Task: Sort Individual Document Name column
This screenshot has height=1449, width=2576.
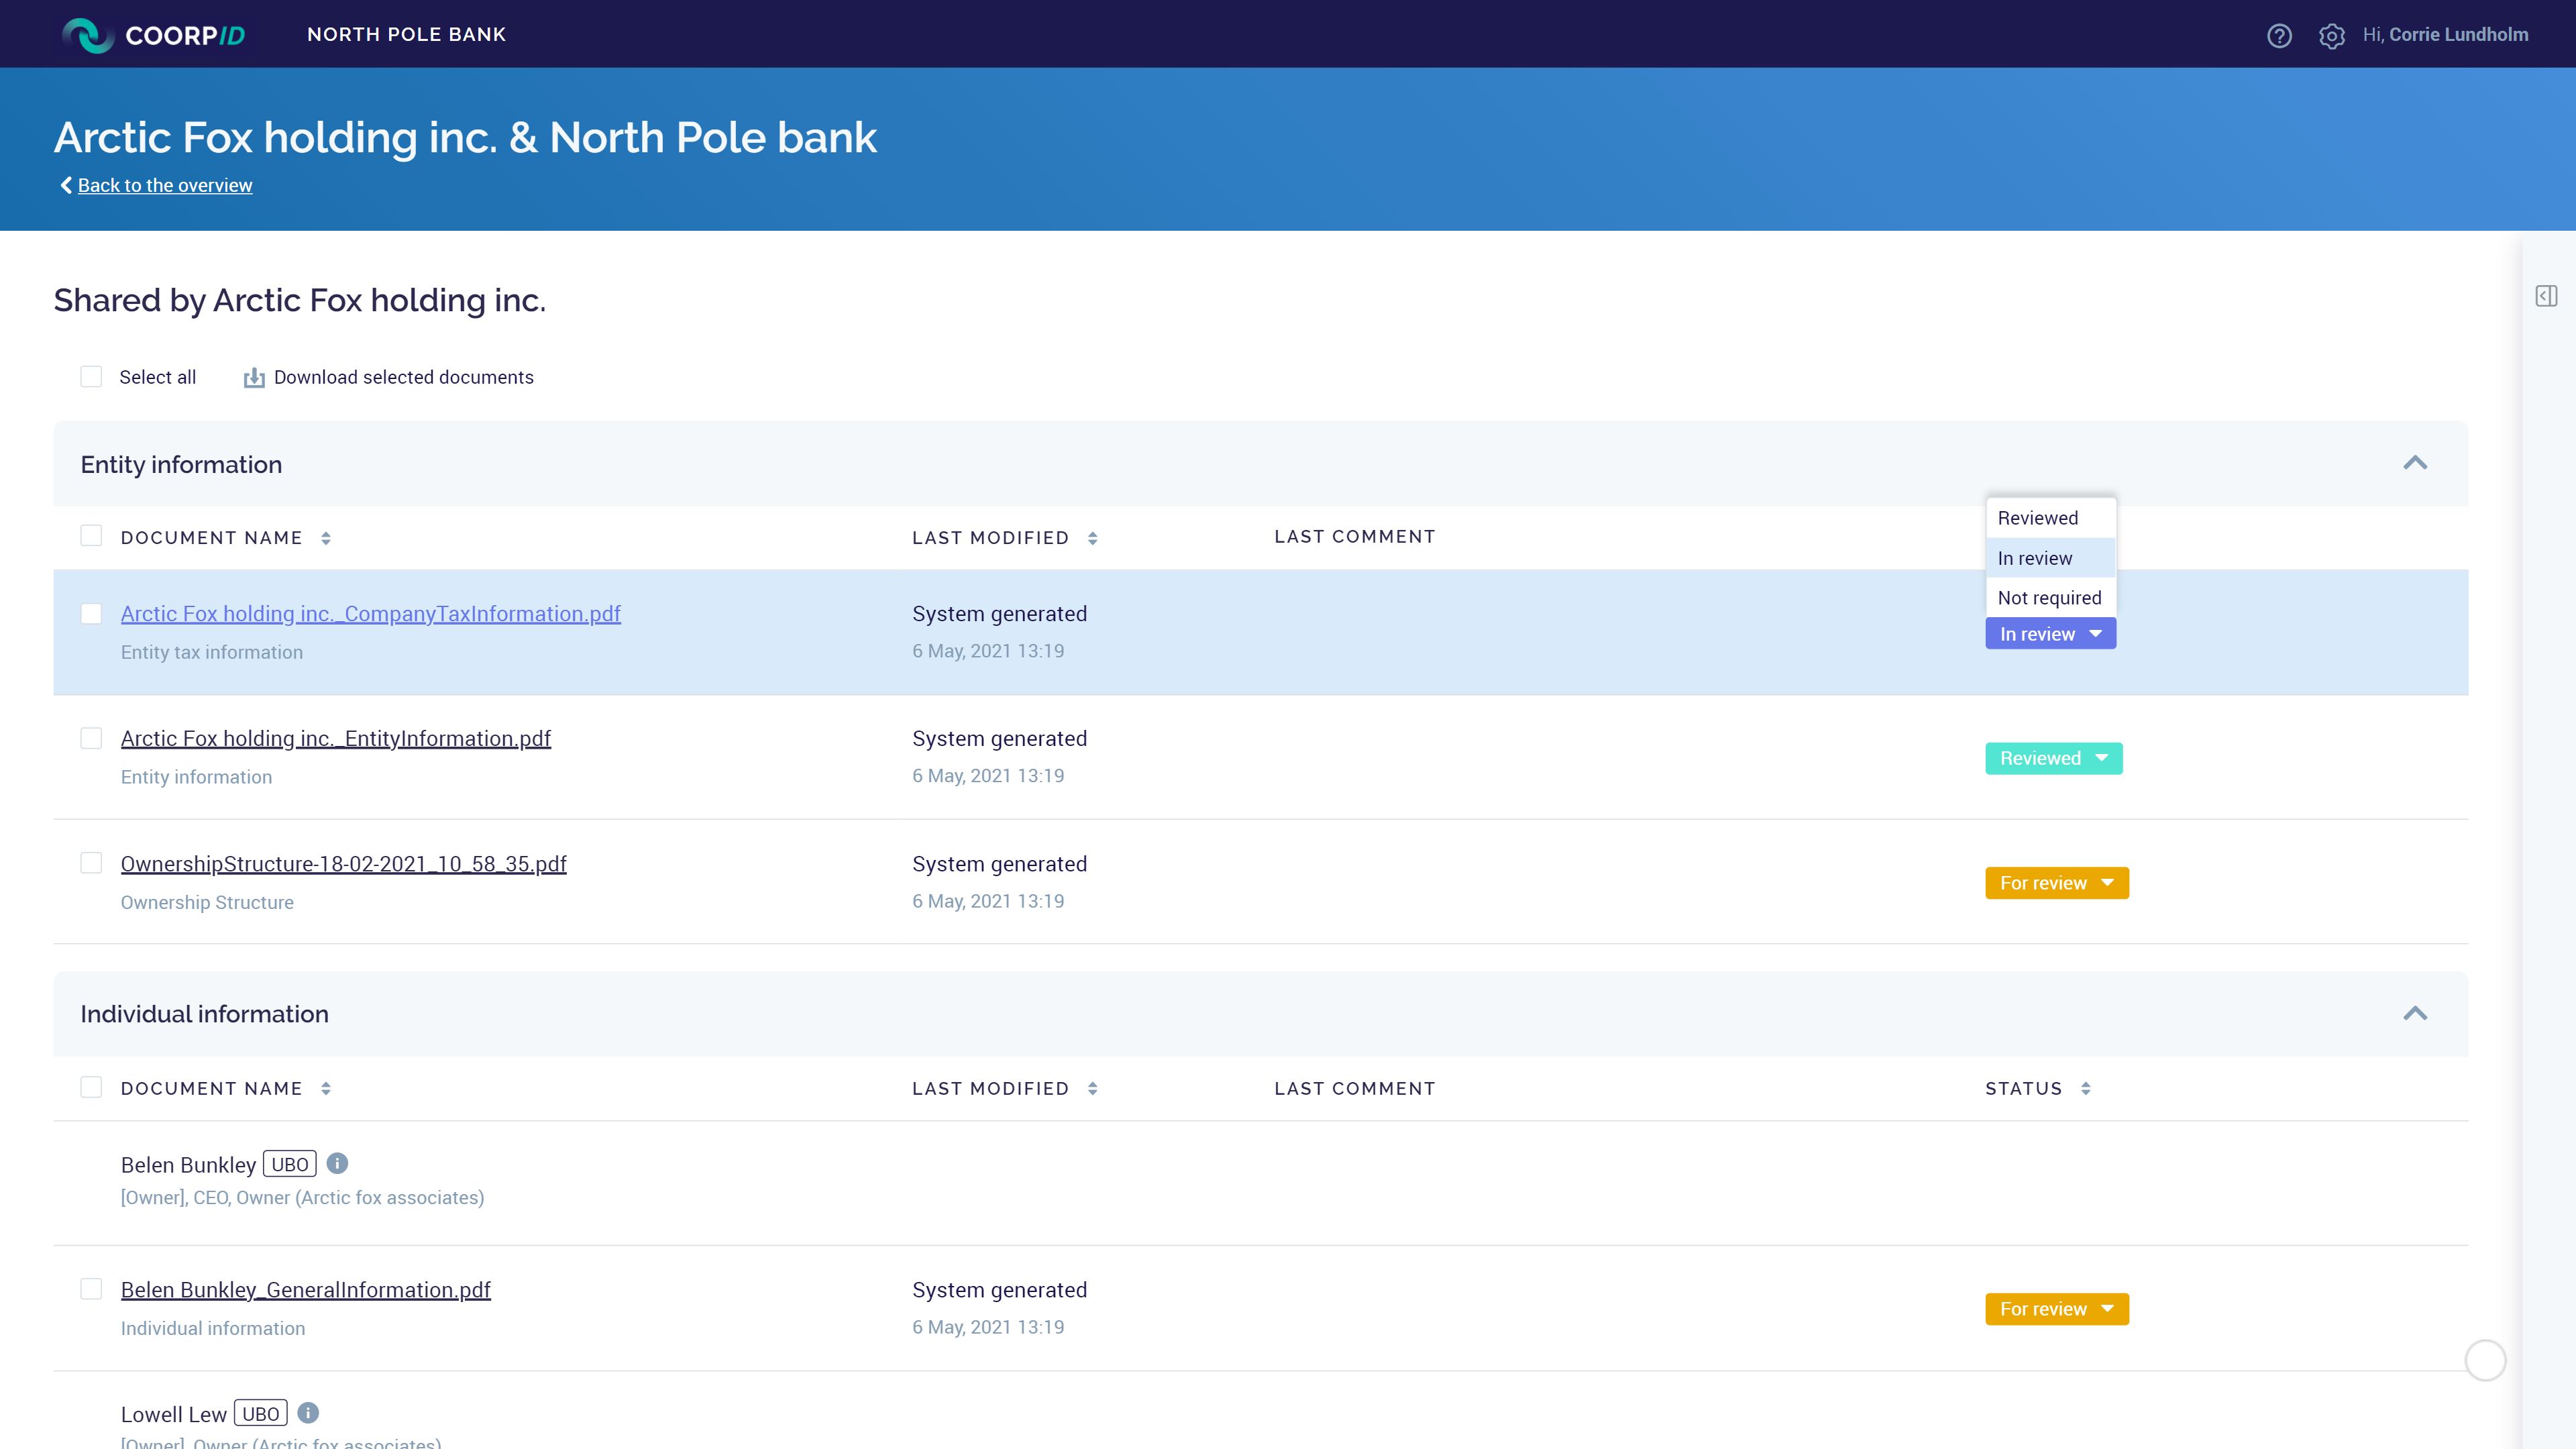Action: 326,1089
